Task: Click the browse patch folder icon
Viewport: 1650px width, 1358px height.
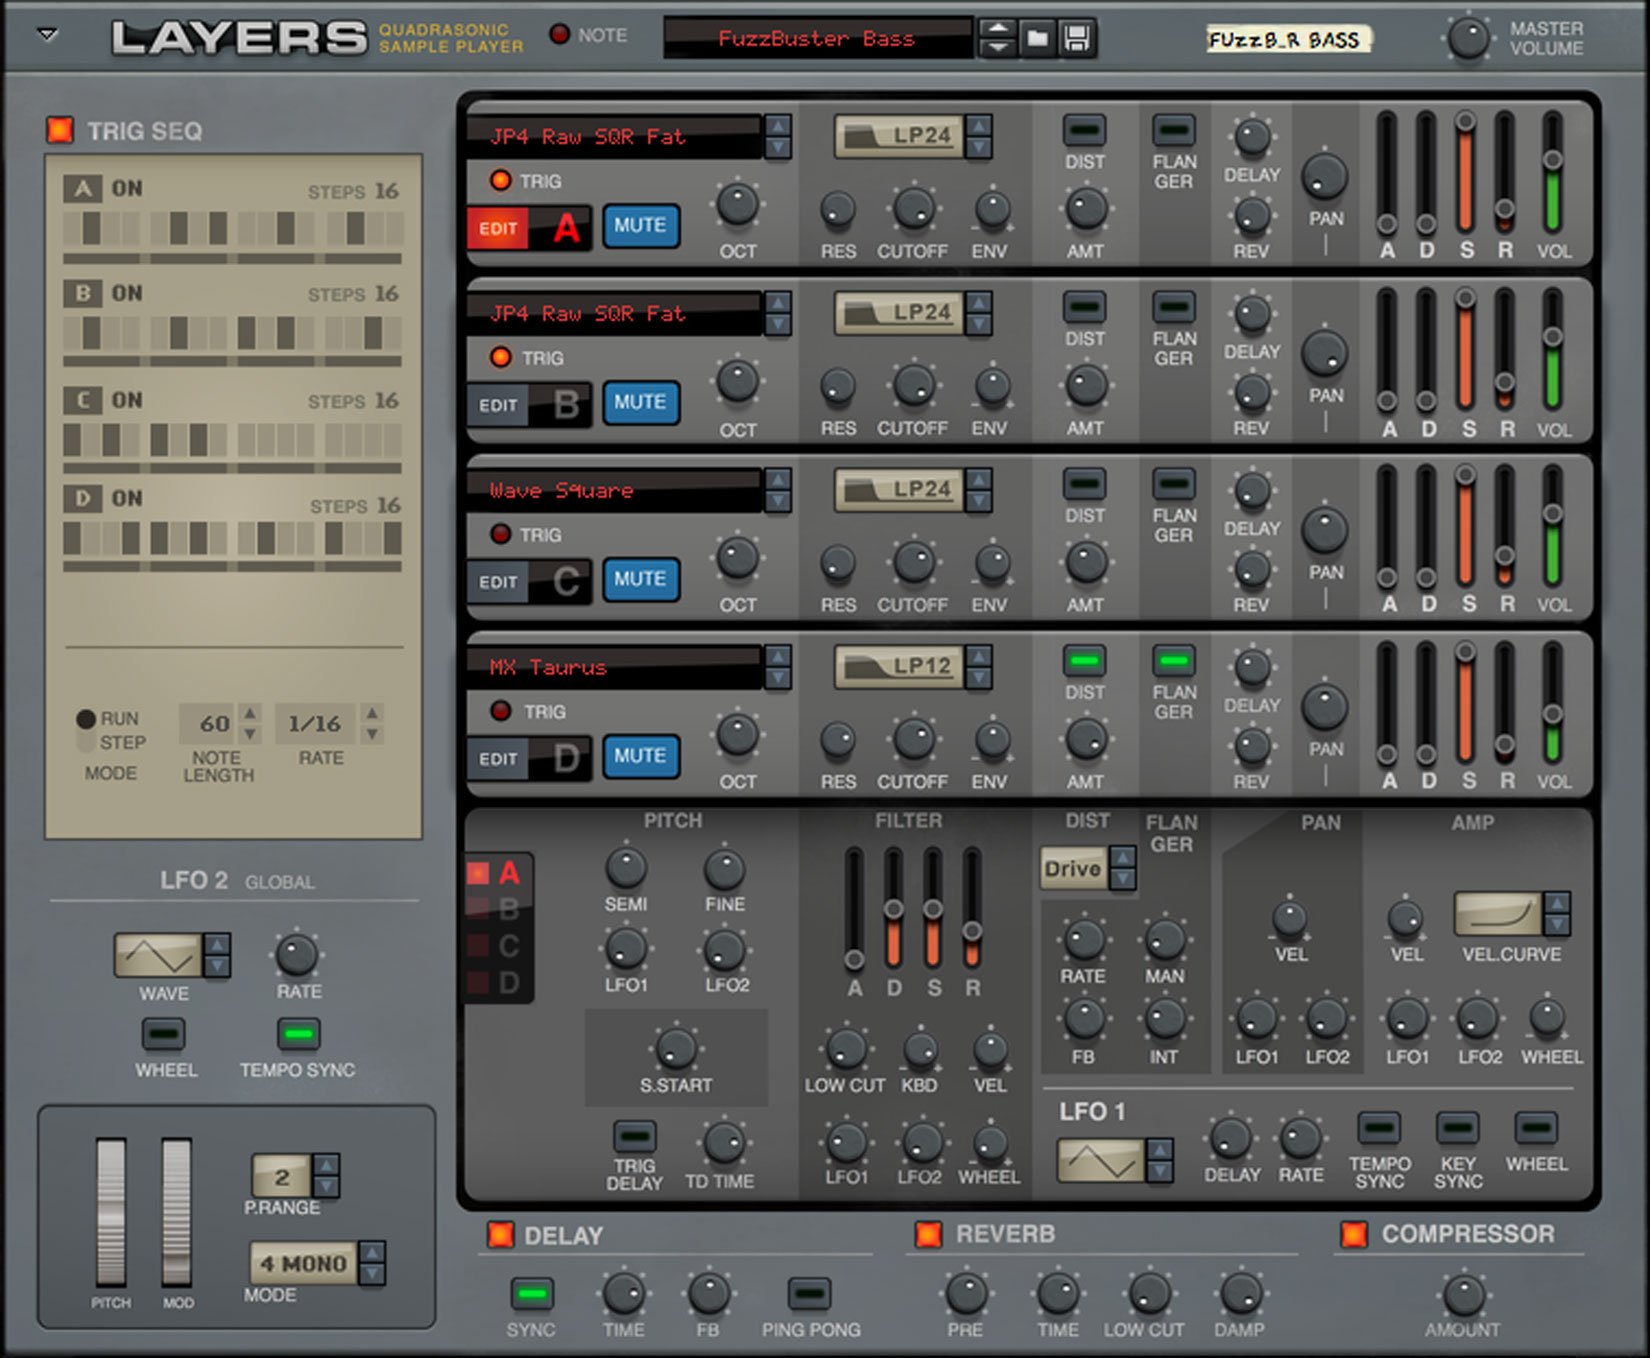Action: 1037,39
